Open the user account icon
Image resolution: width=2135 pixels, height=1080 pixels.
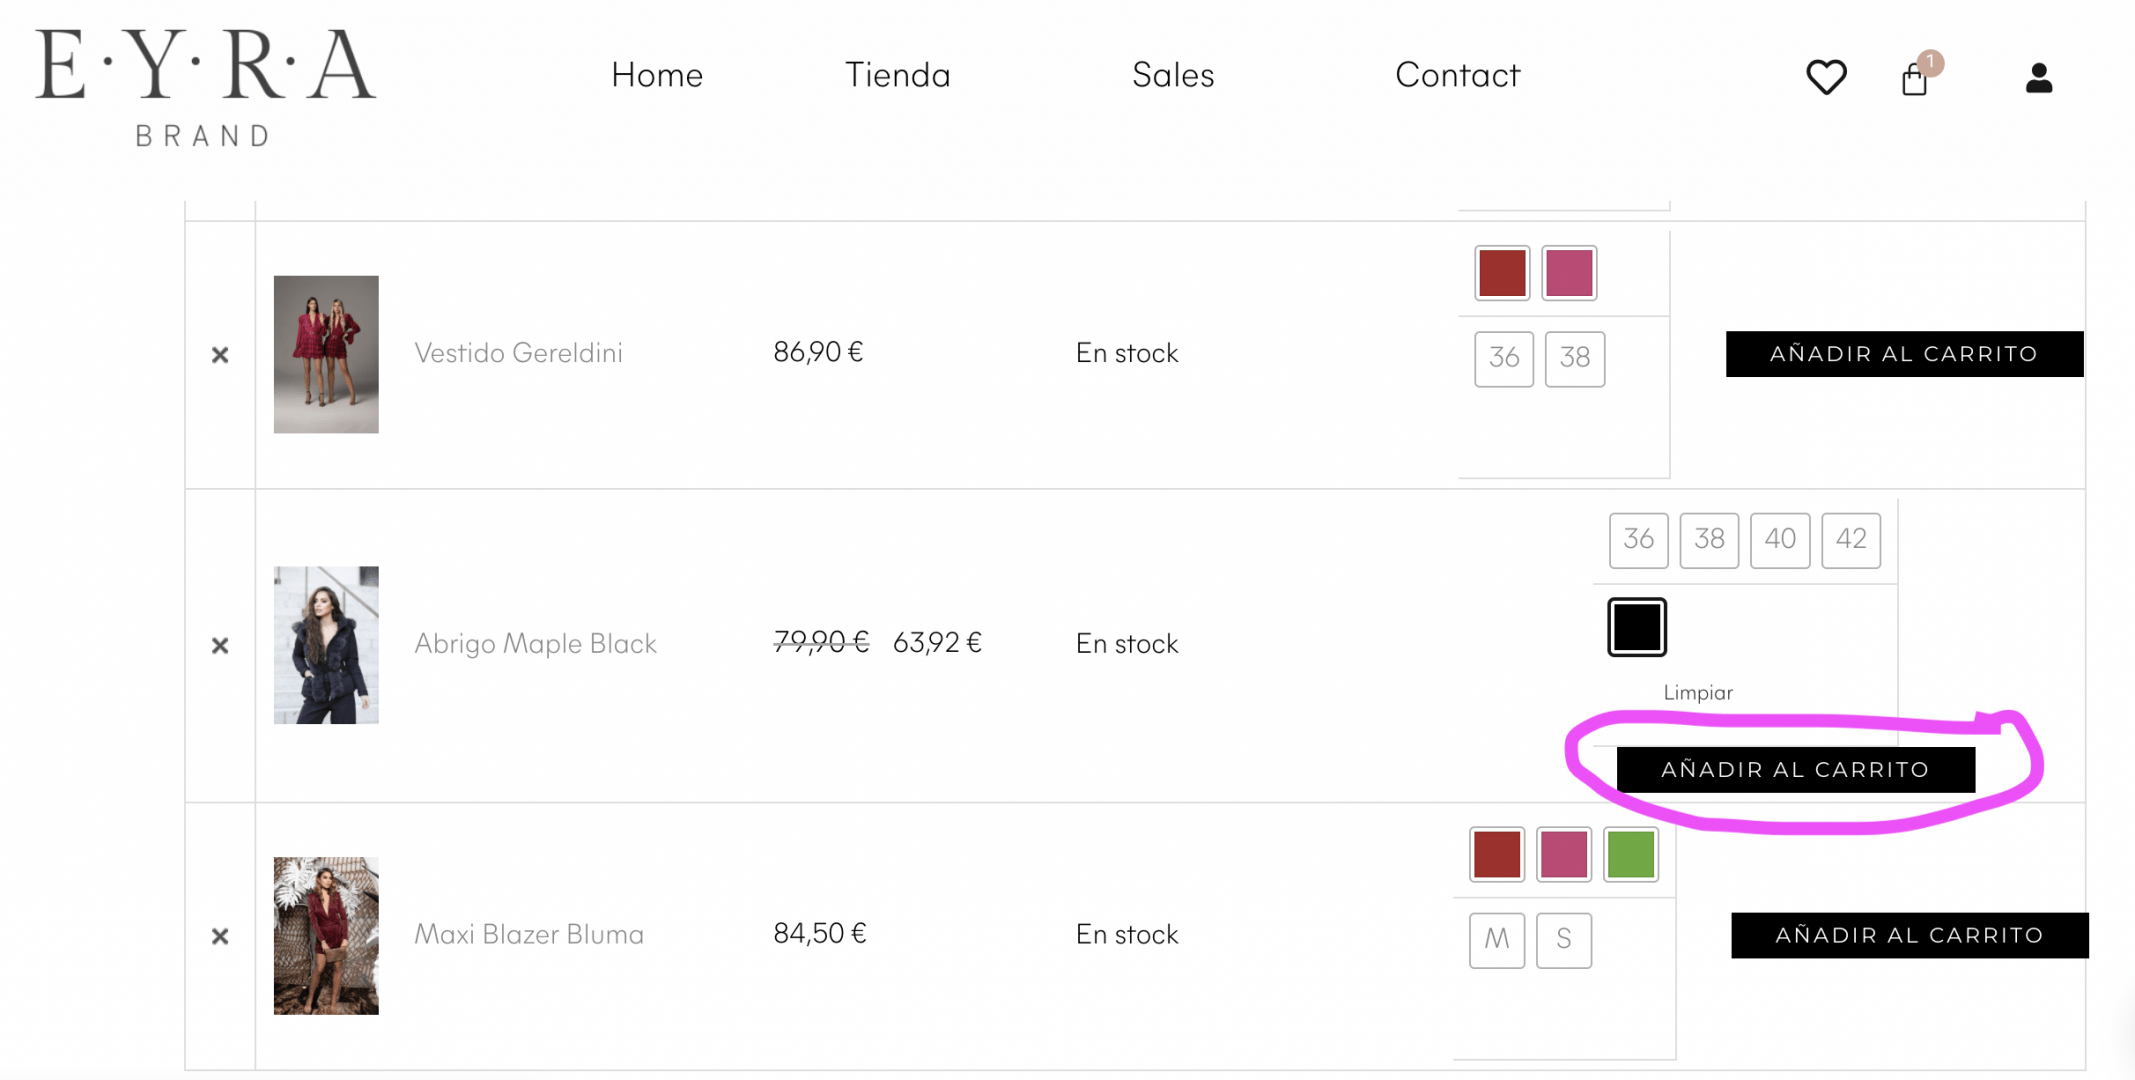coord(2039,78)
